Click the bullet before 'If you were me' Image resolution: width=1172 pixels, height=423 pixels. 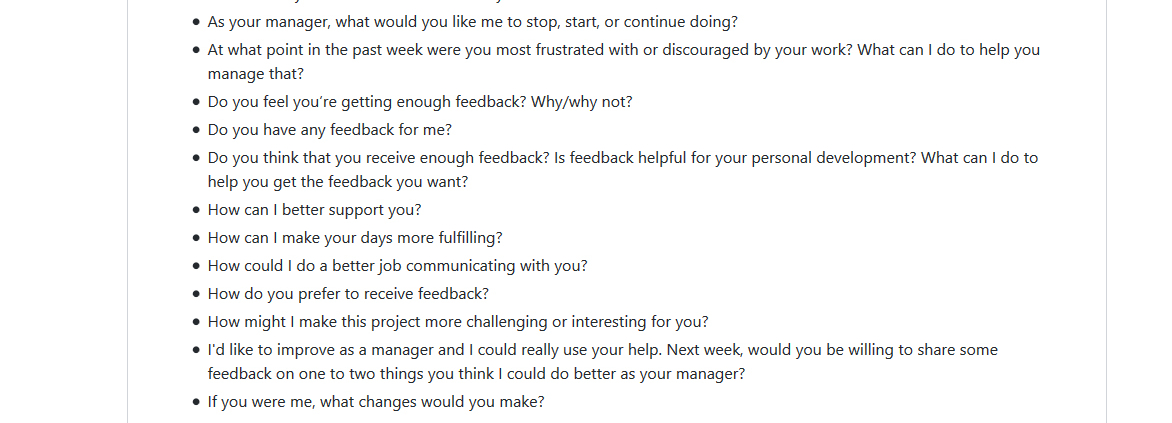[x=196, y=402]
